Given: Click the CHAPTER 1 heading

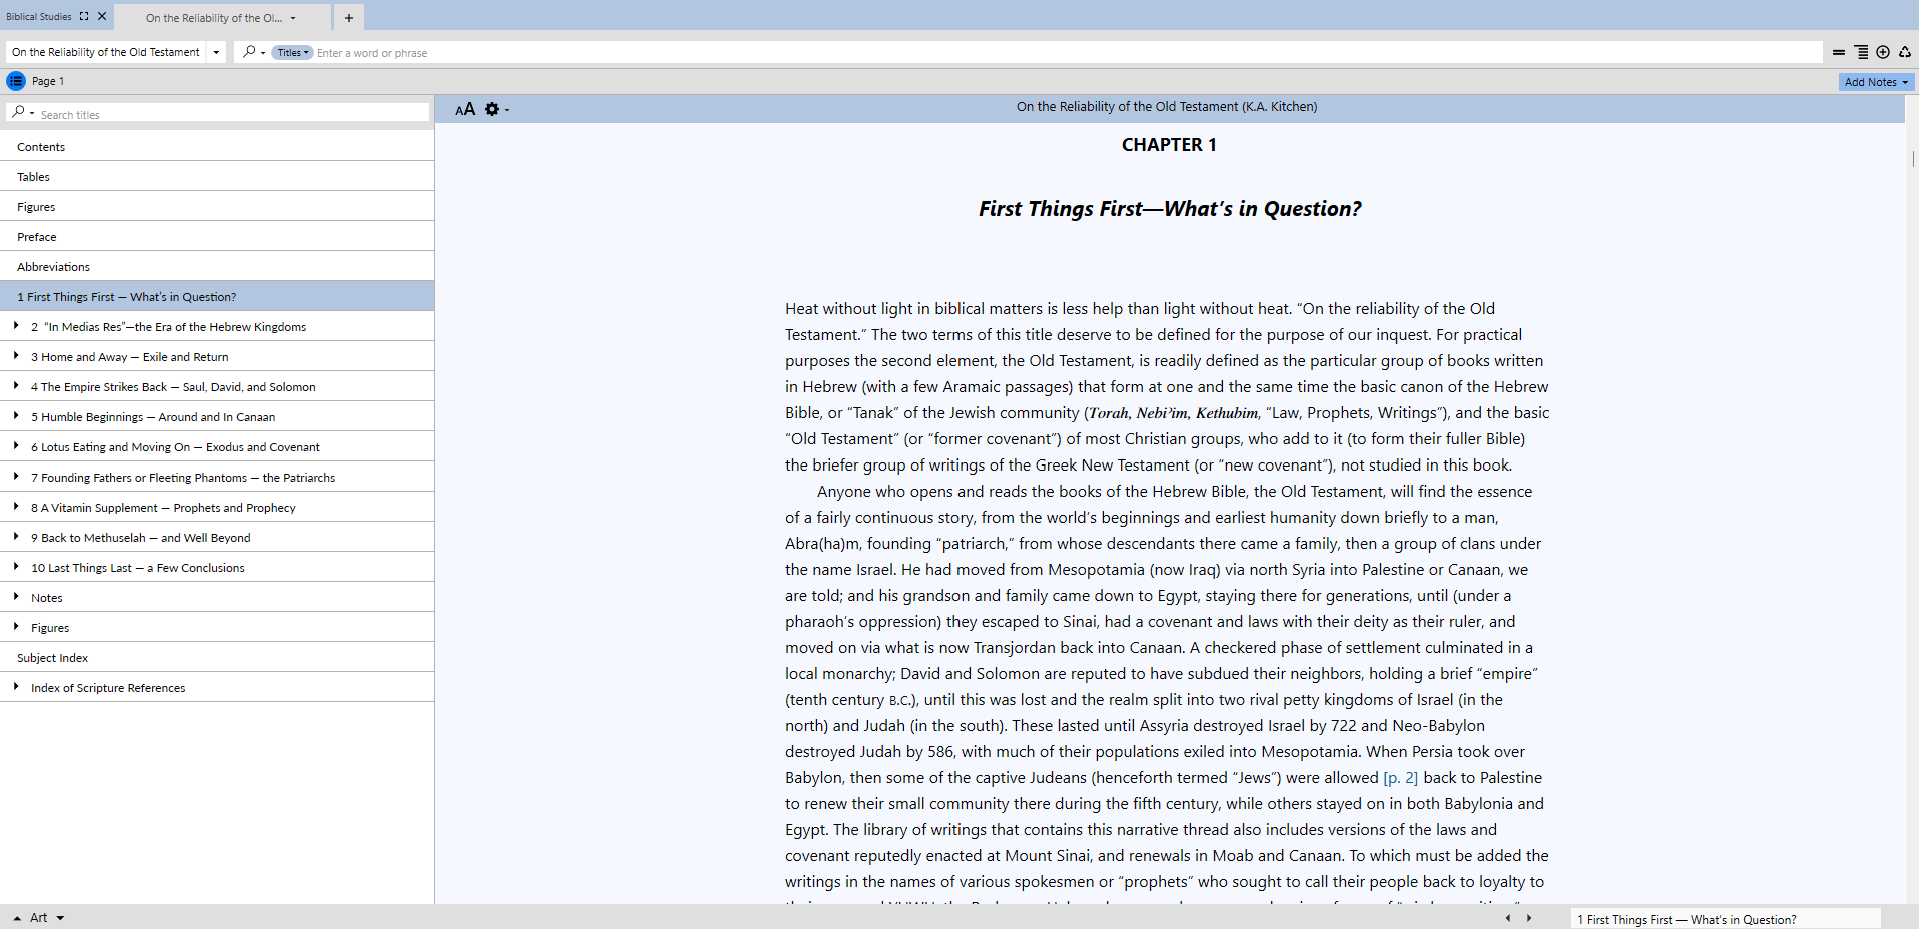Looking at the screenshot, I should coord(1169,145).
